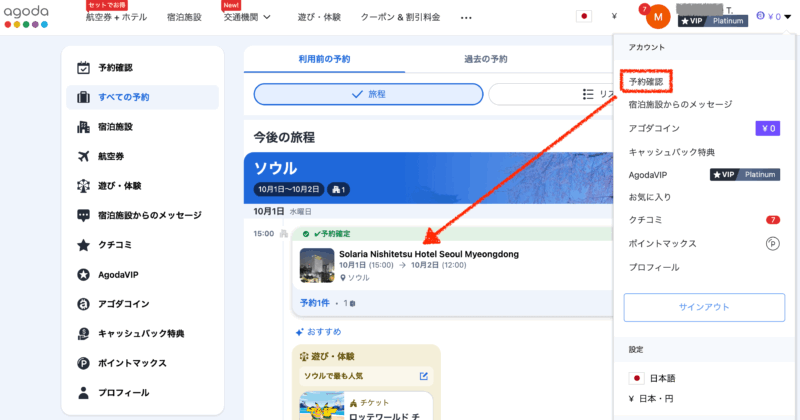This screenshot has height=420, width=800.
Task: Select プロフィール in the account dropdown
Action: (654, 267)
